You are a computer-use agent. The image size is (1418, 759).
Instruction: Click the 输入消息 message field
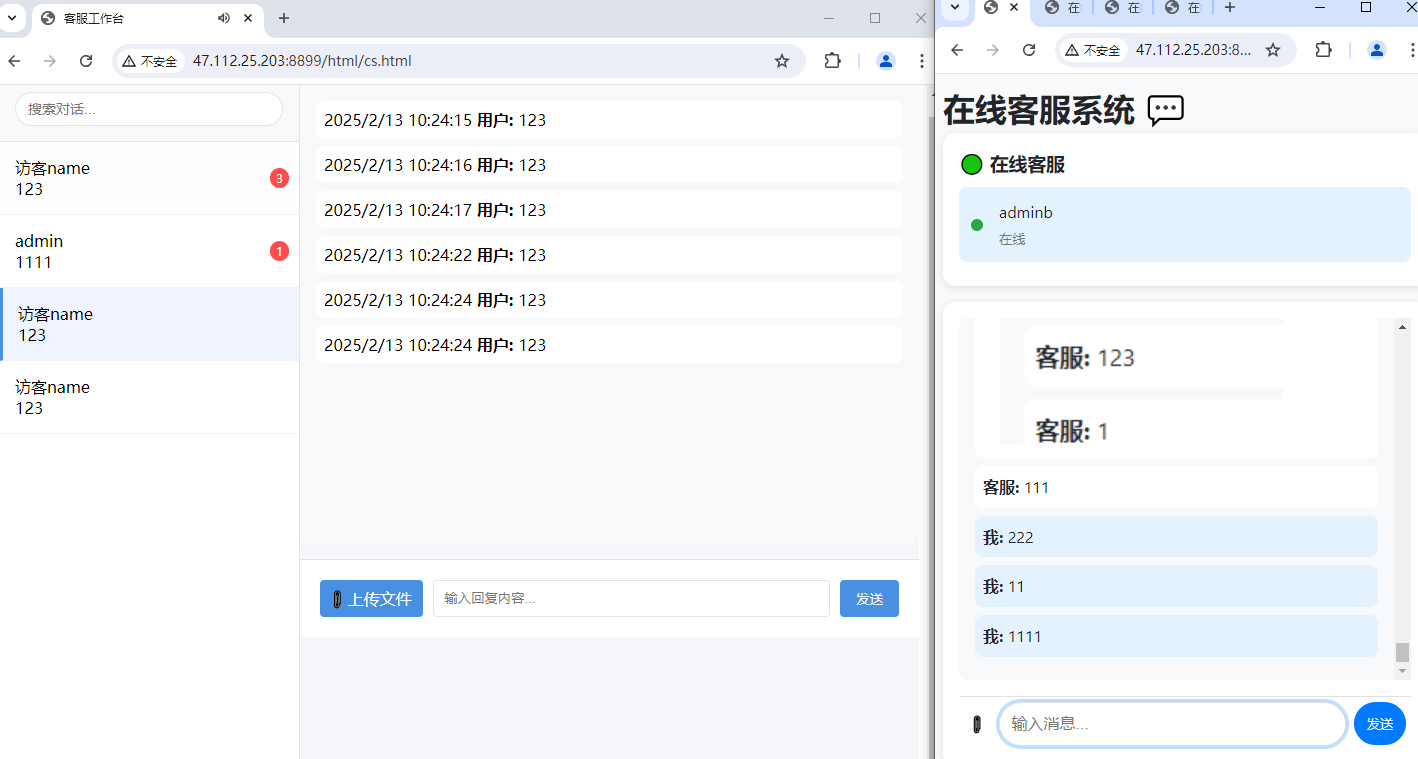(1172, 724)
